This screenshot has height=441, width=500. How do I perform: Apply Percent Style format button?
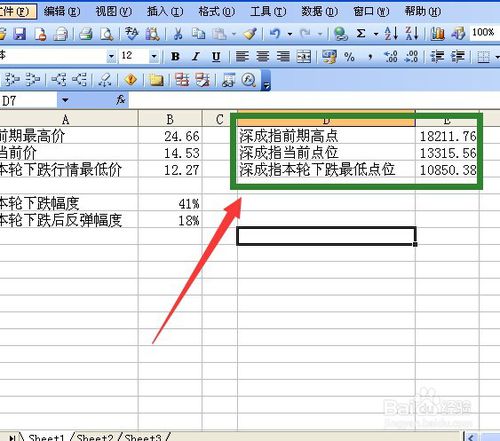(x=349, y=57)
